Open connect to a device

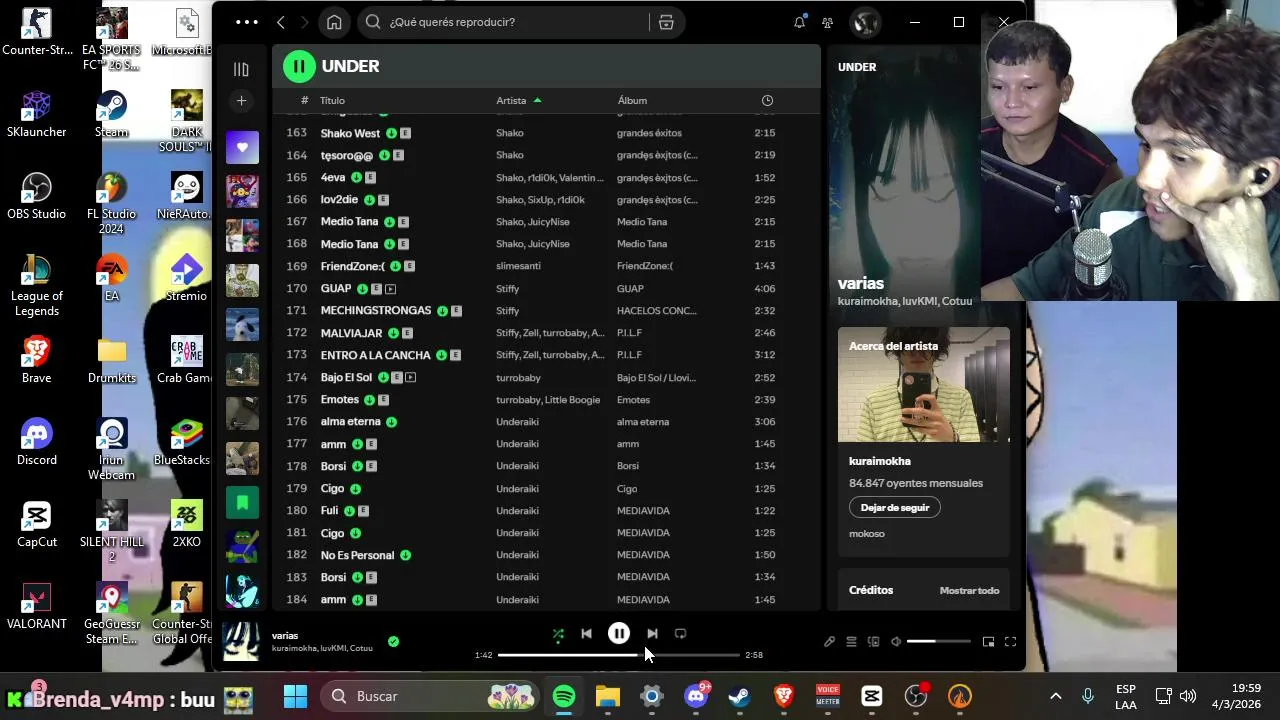point(873,642)
